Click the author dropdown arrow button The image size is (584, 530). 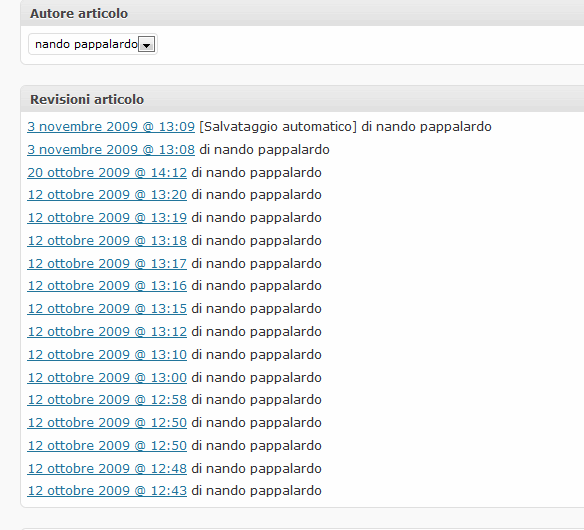147,45
